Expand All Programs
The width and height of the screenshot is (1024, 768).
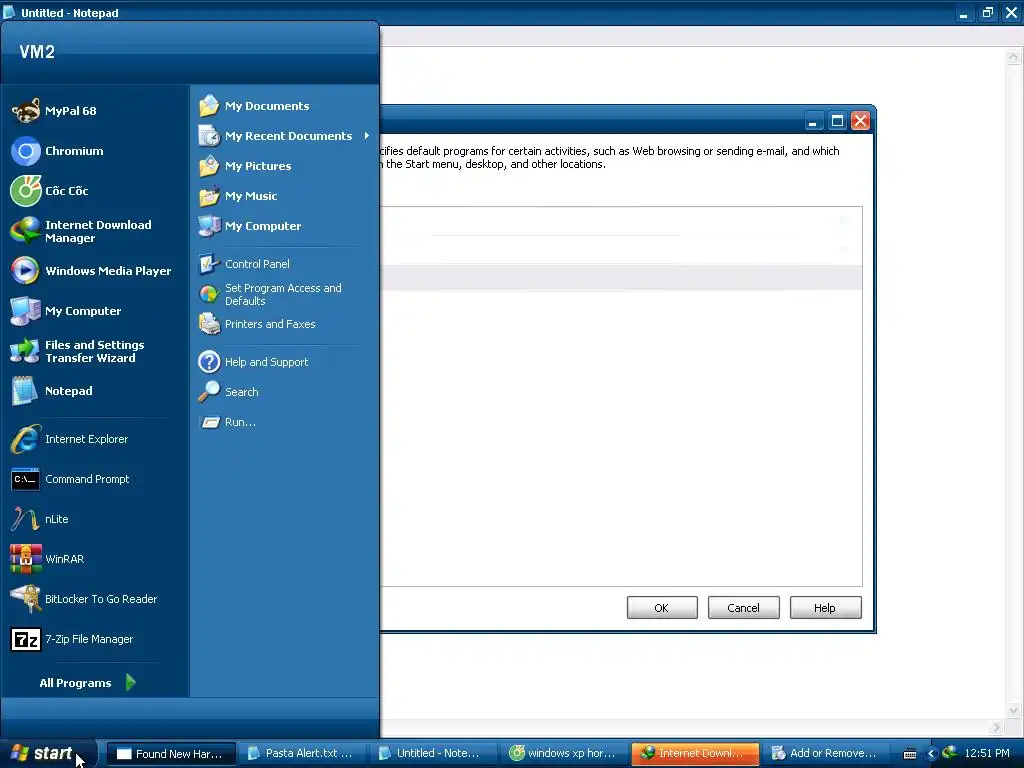88,682
